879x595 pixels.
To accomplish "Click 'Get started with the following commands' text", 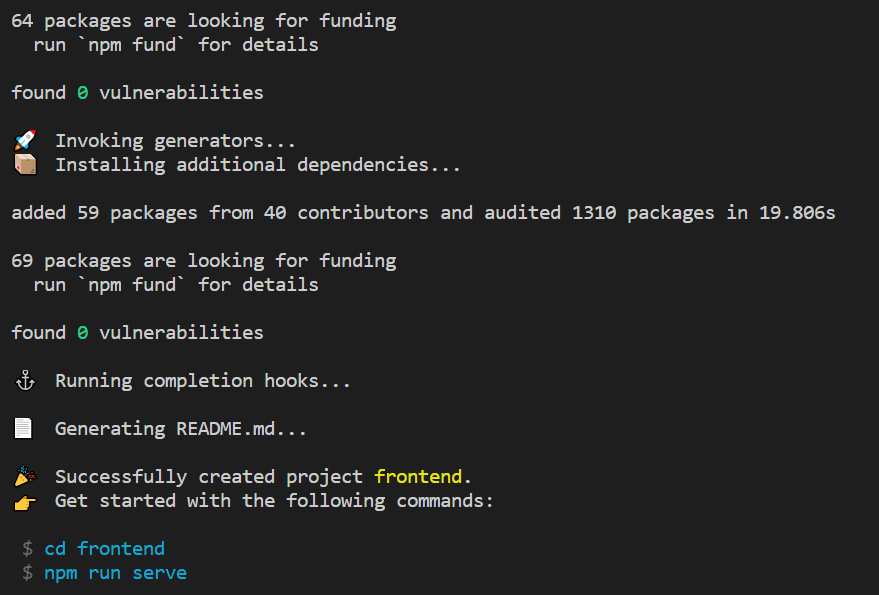I will pyautogui.click(x=274, y=501).
